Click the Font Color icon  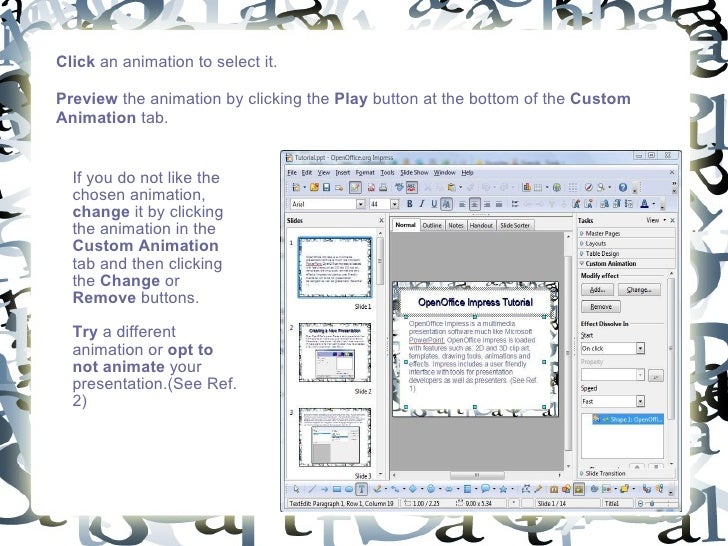tap(644, 204)
